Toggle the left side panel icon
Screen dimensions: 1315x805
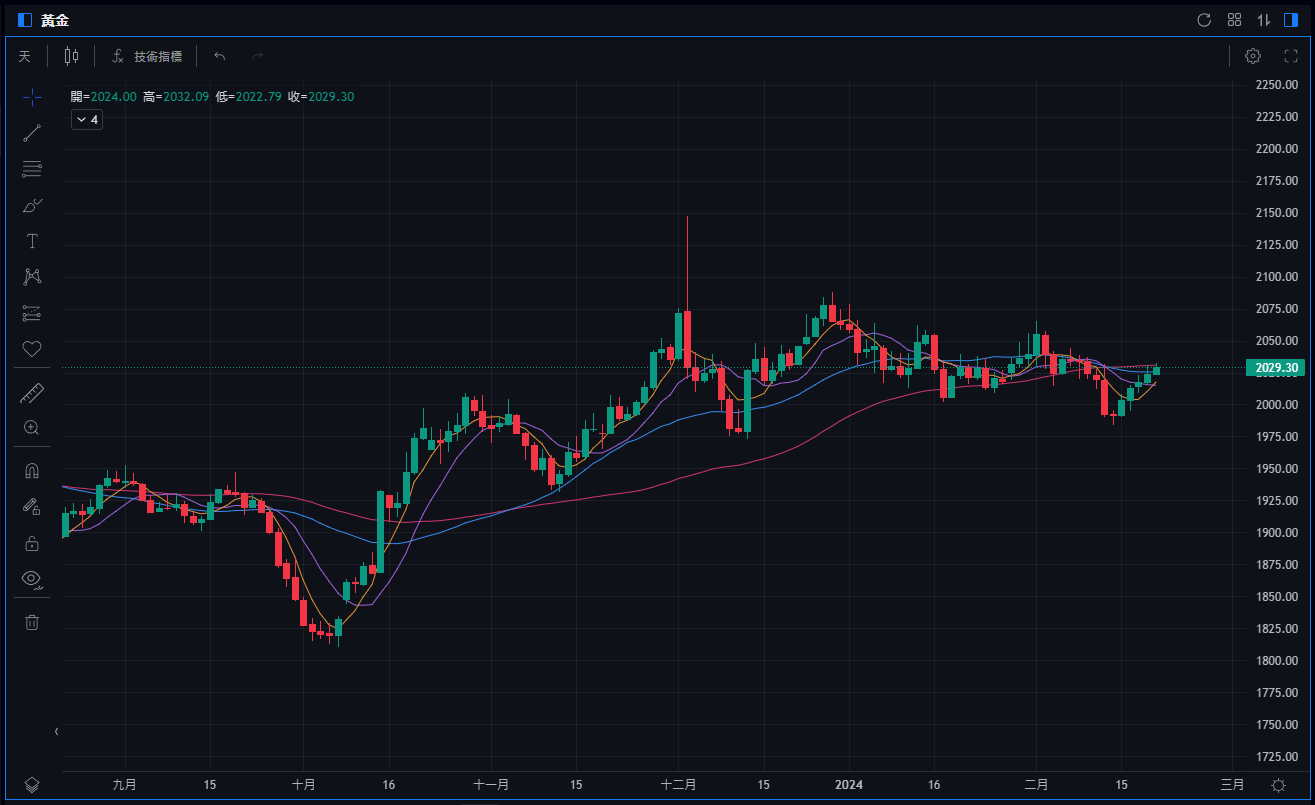click(25, 20)
